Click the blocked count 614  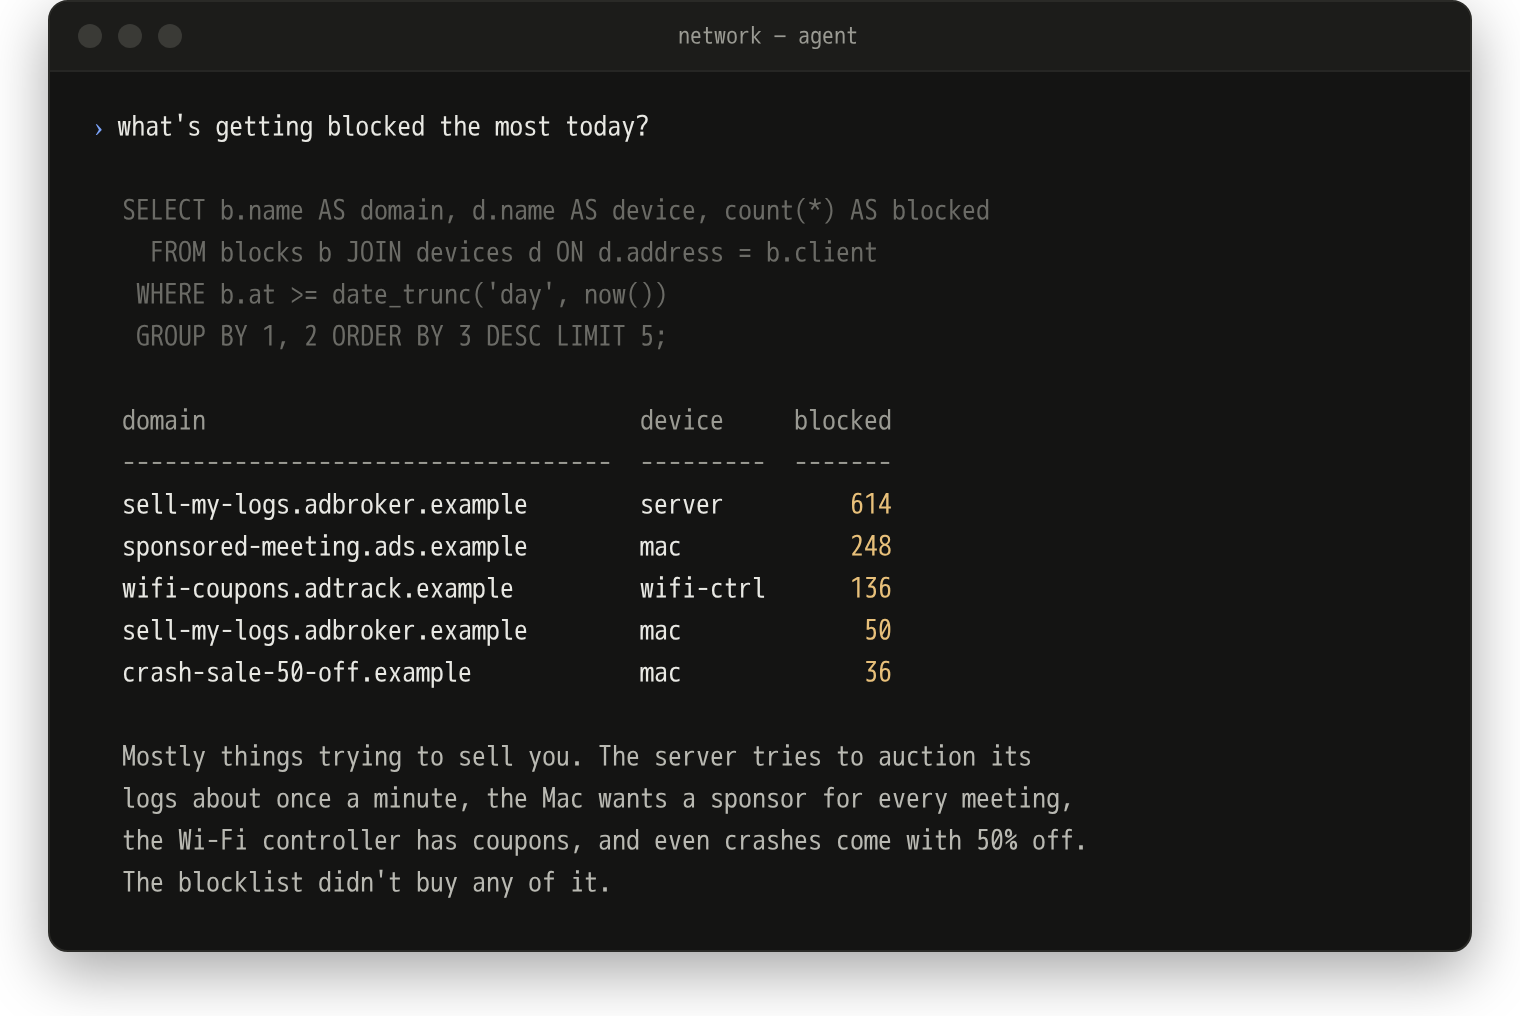[871, 505]
